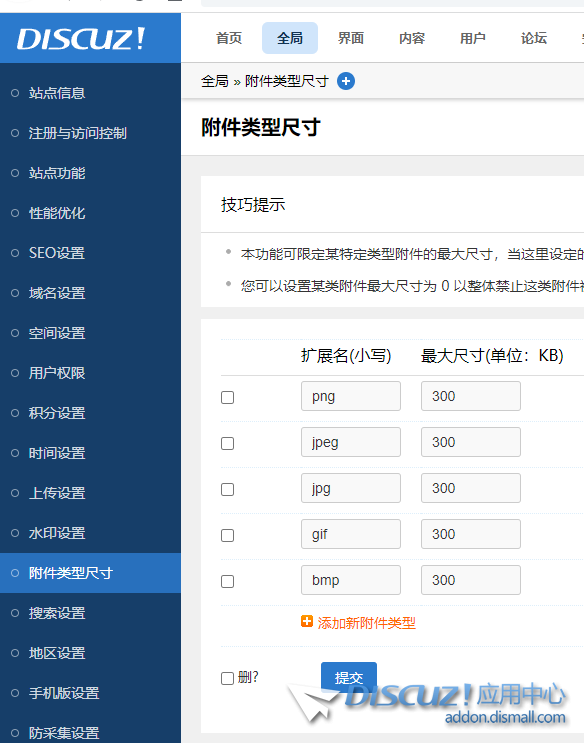Viewport: 584px width, 743px height.
Task: Click the 最大尺寸(单位：KB) column header
Action: pos(492,356)
